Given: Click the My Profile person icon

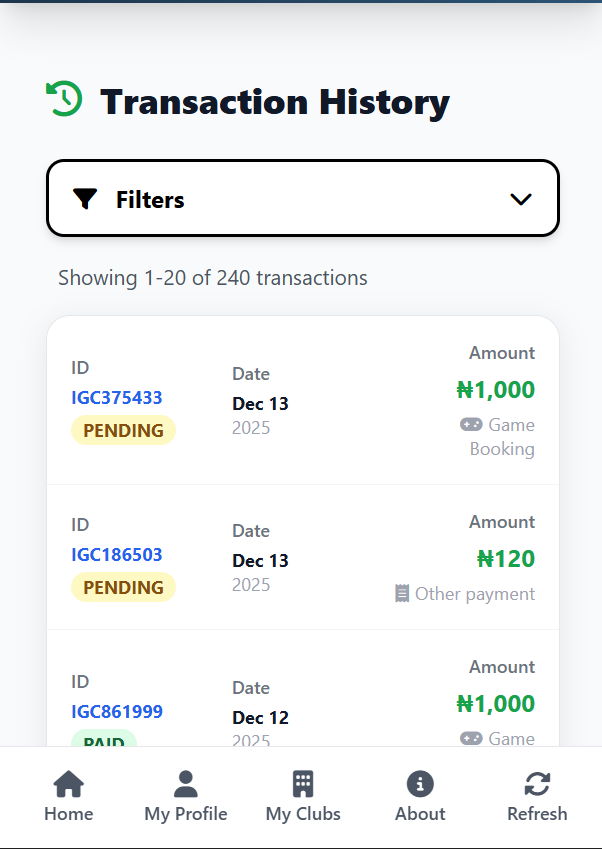Looking at the screenshot, I should pos(186,783).
